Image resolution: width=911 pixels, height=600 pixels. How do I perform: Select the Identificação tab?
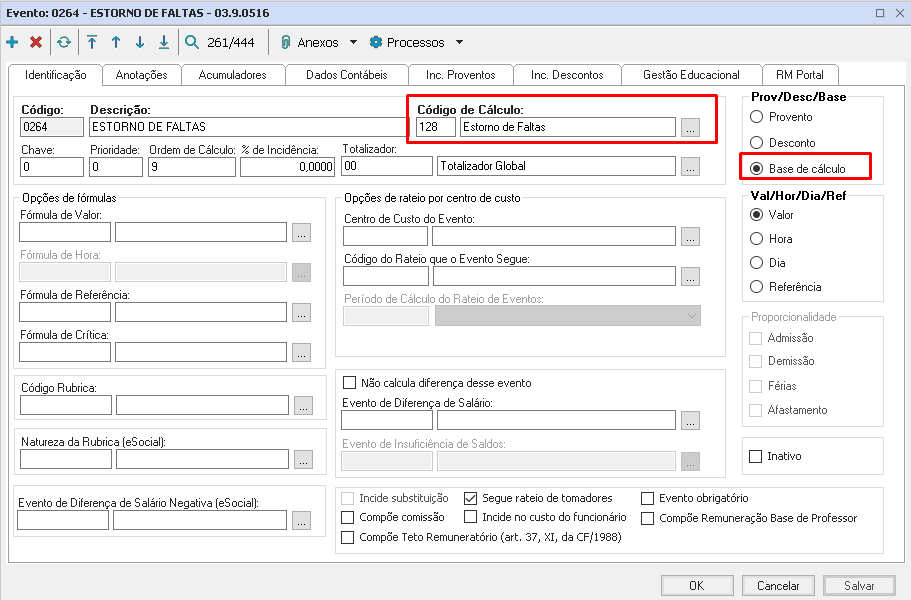[56, 75]
